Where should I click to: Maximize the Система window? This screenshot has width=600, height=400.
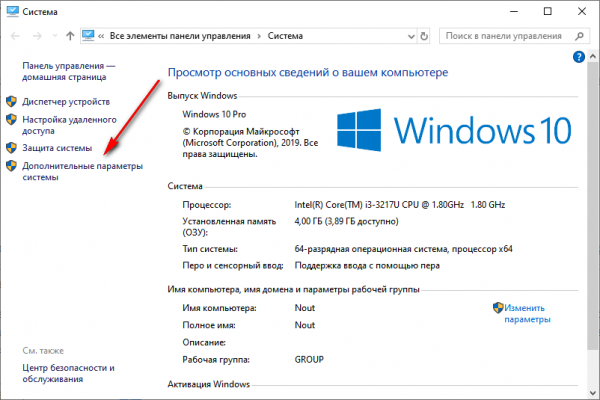coord(548,11)
